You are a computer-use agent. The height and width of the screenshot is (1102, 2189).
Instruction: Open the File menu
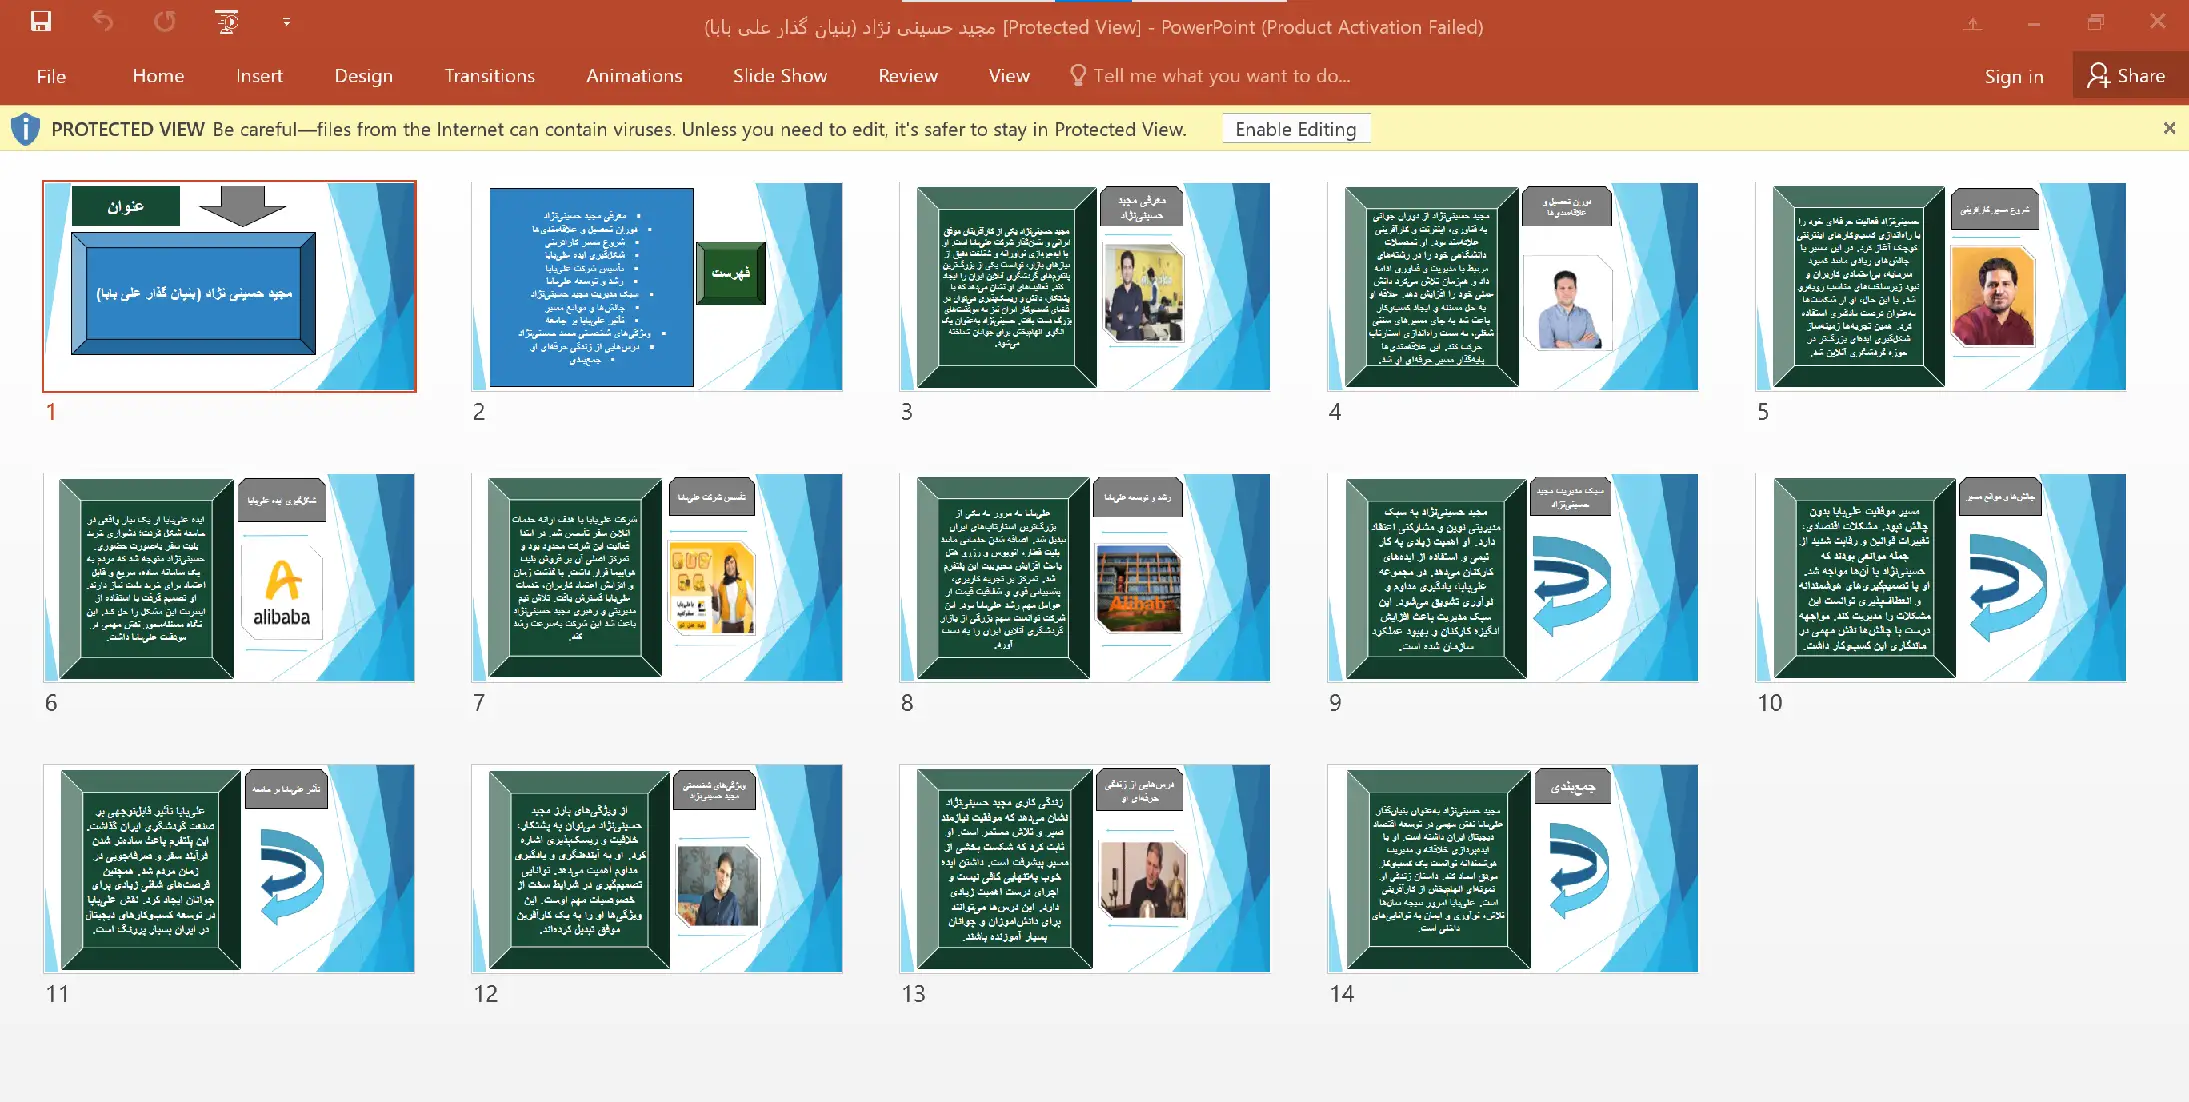51,76
